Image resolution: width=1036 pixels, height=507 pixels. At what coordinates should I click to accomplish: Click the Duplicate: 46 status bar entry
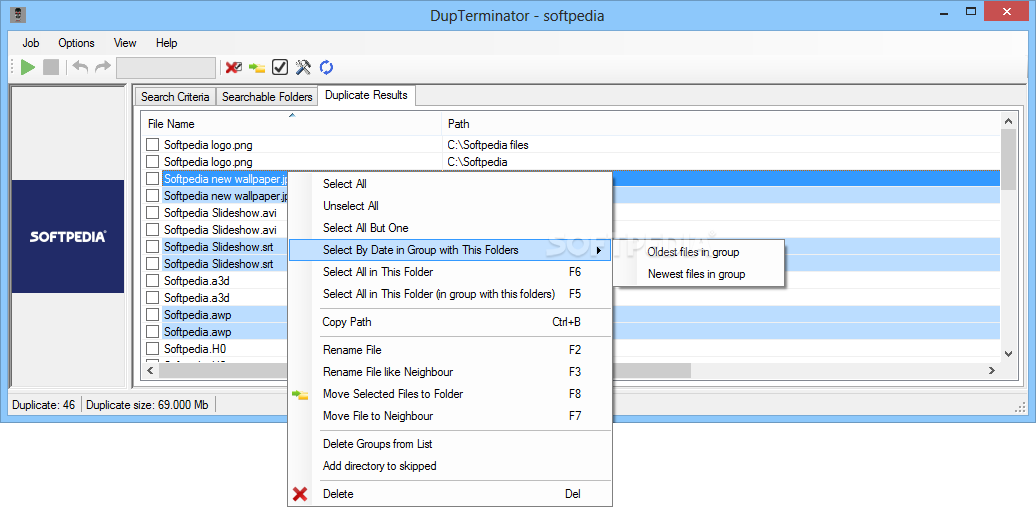(45, 405)
